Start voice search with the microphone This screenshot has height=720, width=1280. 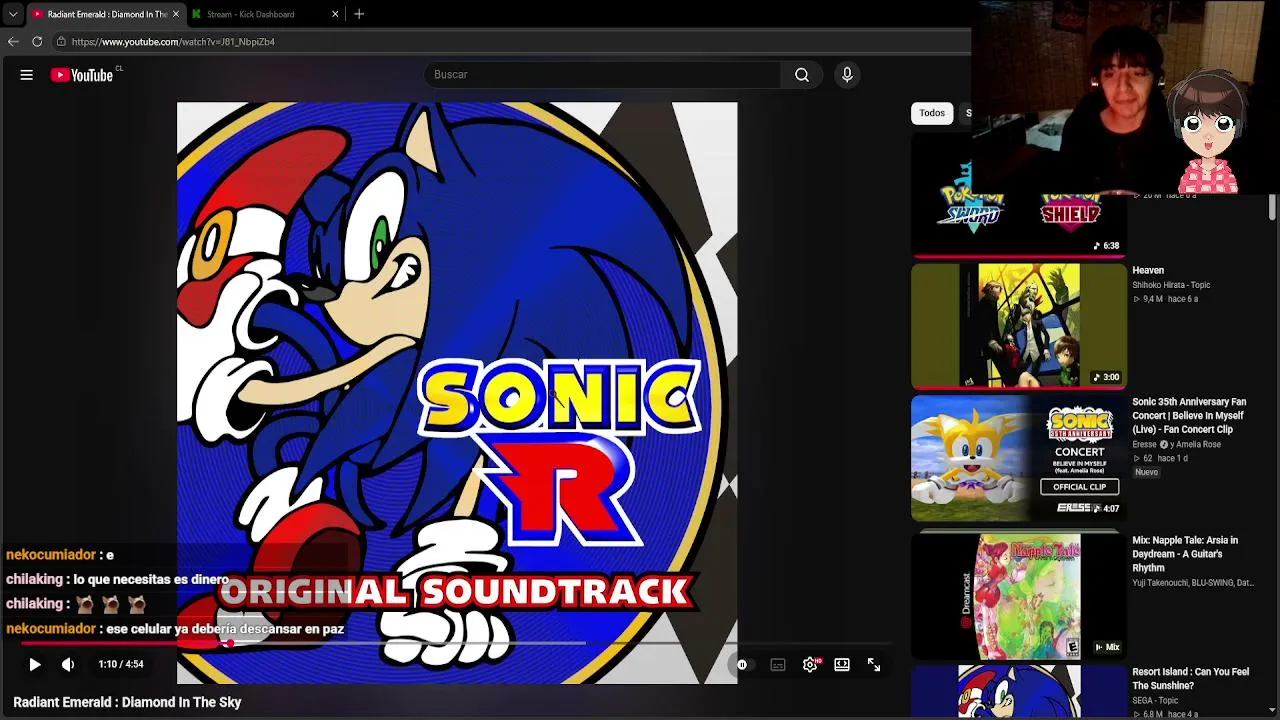[847, 75]
